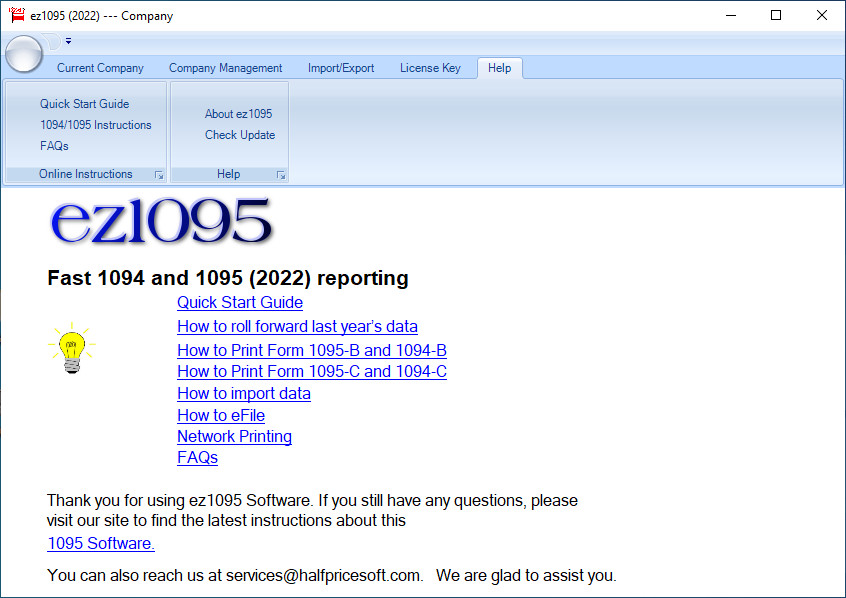Open the Company Management tab
Screen dimensions: 846x598
coord(226,68)
